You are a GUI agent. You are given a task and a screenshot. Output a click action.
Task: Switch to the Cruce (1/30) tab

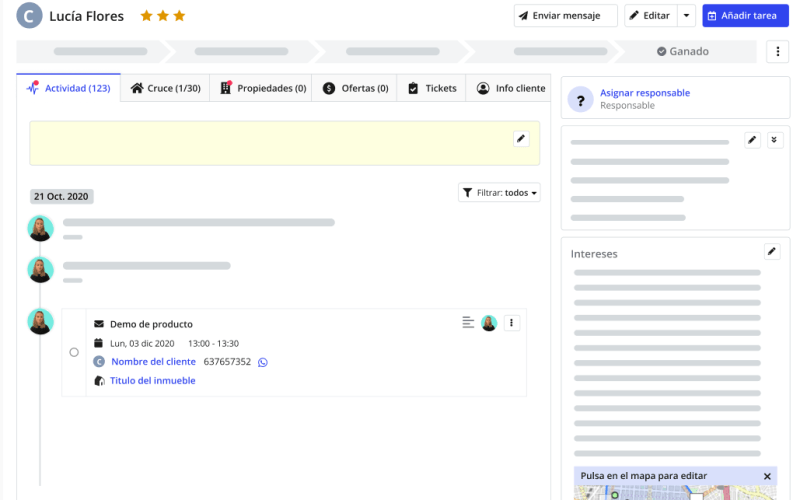point(165,88)
